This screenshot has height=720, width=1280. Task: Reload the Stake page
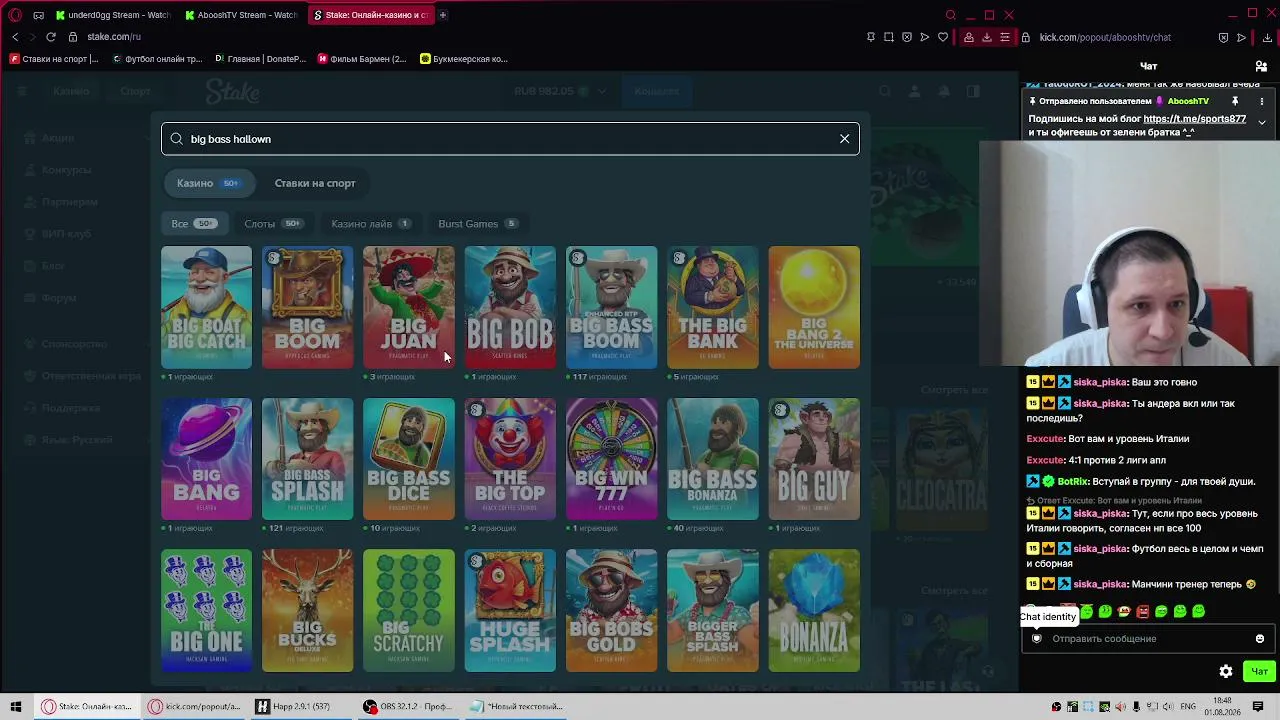pyautogui.click(x=50, y=37)
